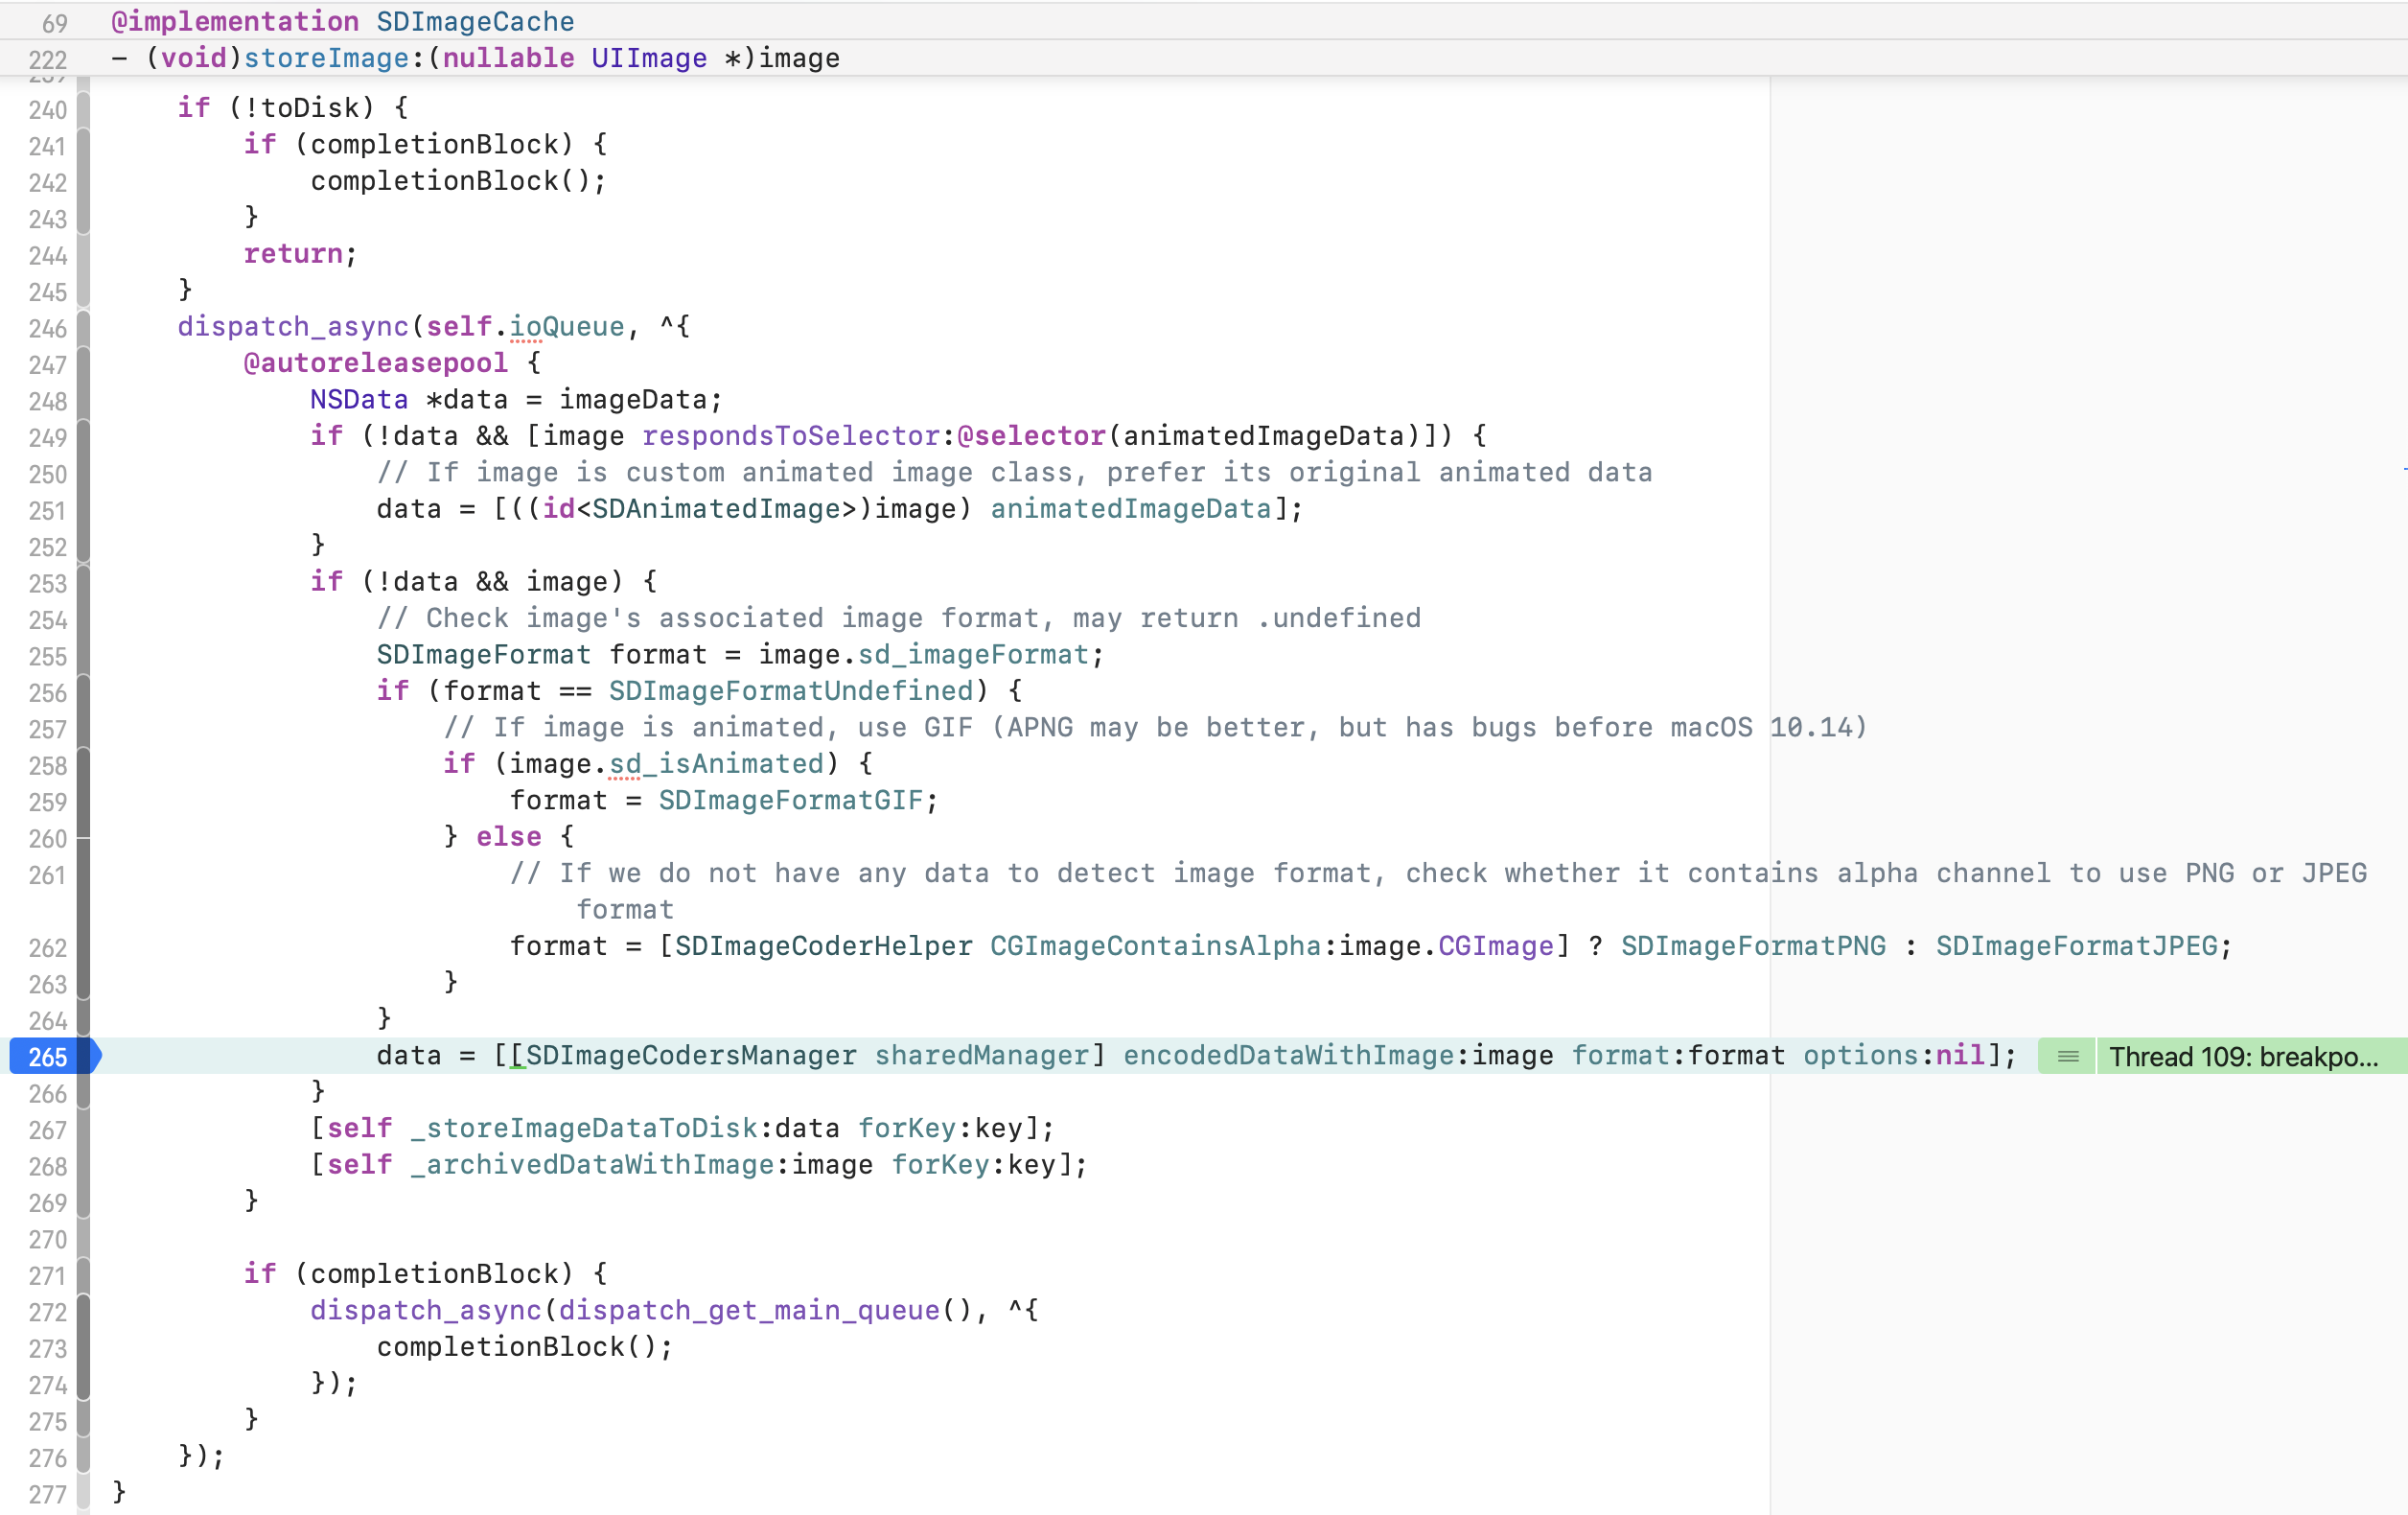The image size is (2408, 1515).
Task: Click line 244's gutter to enable a breakpoint
Action: click(47, 256)
